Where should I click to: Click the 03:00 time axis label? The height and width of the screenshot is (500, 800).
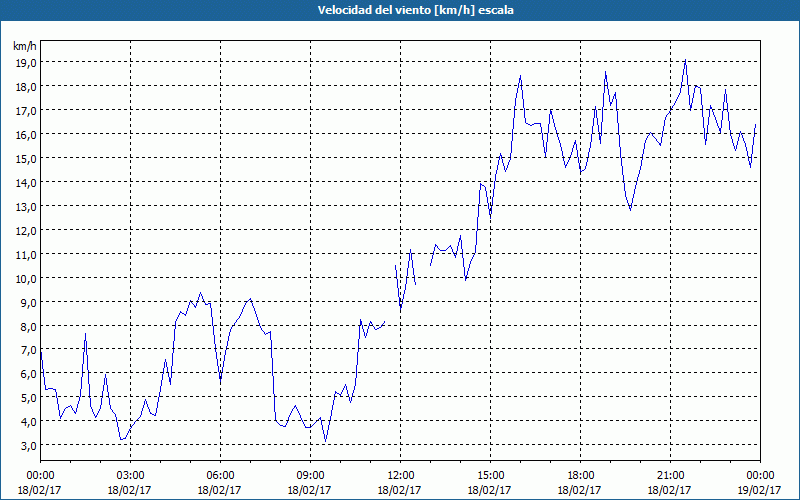click(x=131, y=476)
